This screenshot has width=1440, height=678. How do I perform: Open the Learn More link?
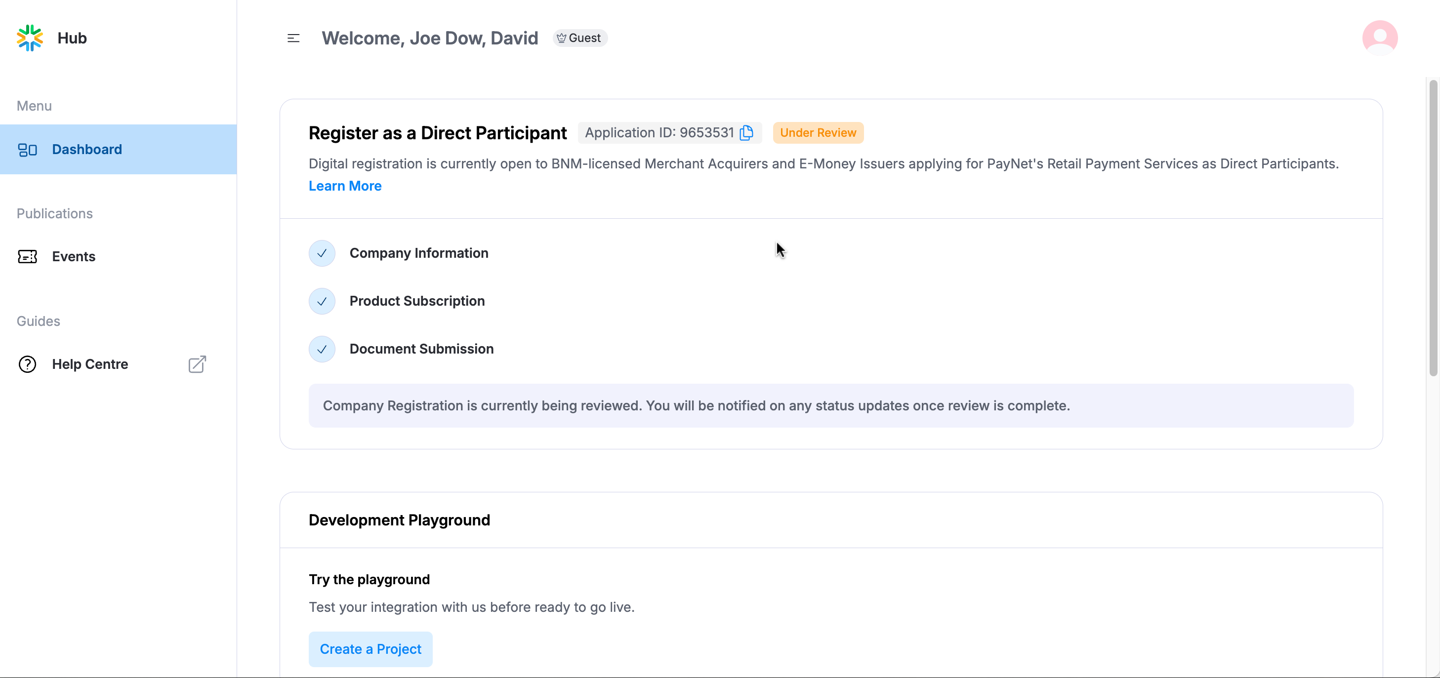click(x=345, y=186)
